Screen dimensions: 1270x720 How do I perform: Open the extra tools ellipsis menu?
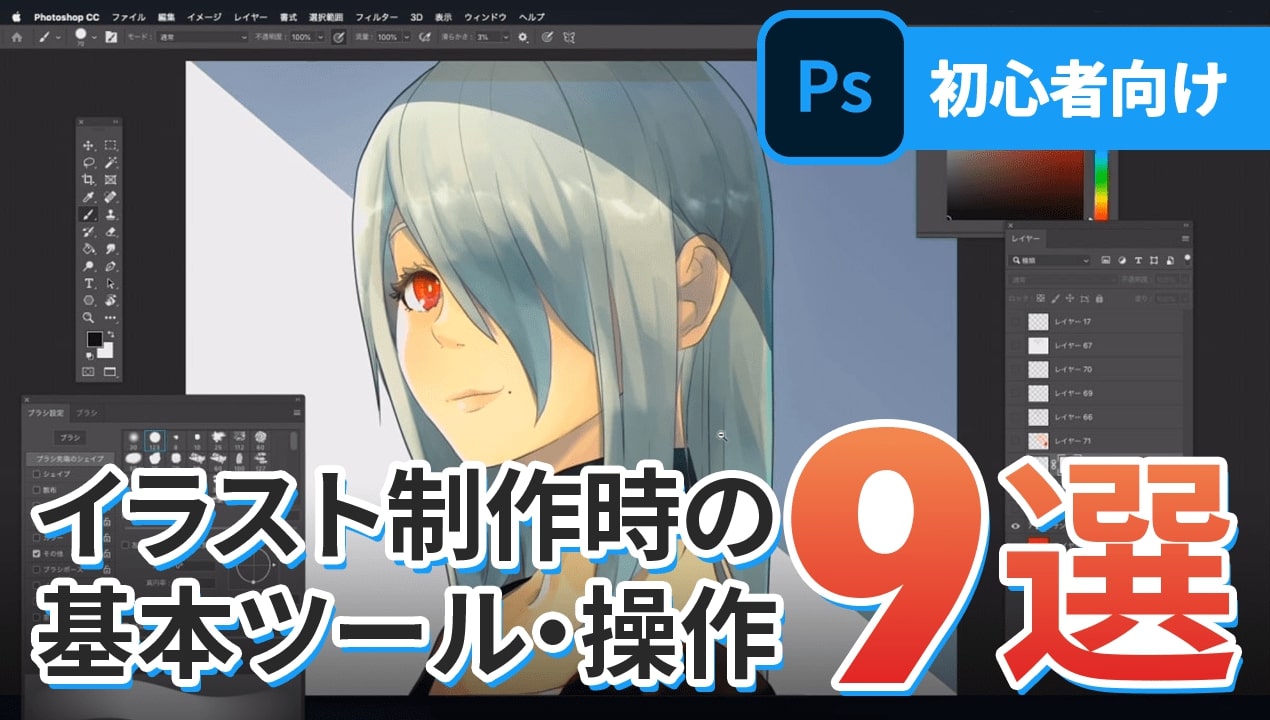[x=110, y=317]
